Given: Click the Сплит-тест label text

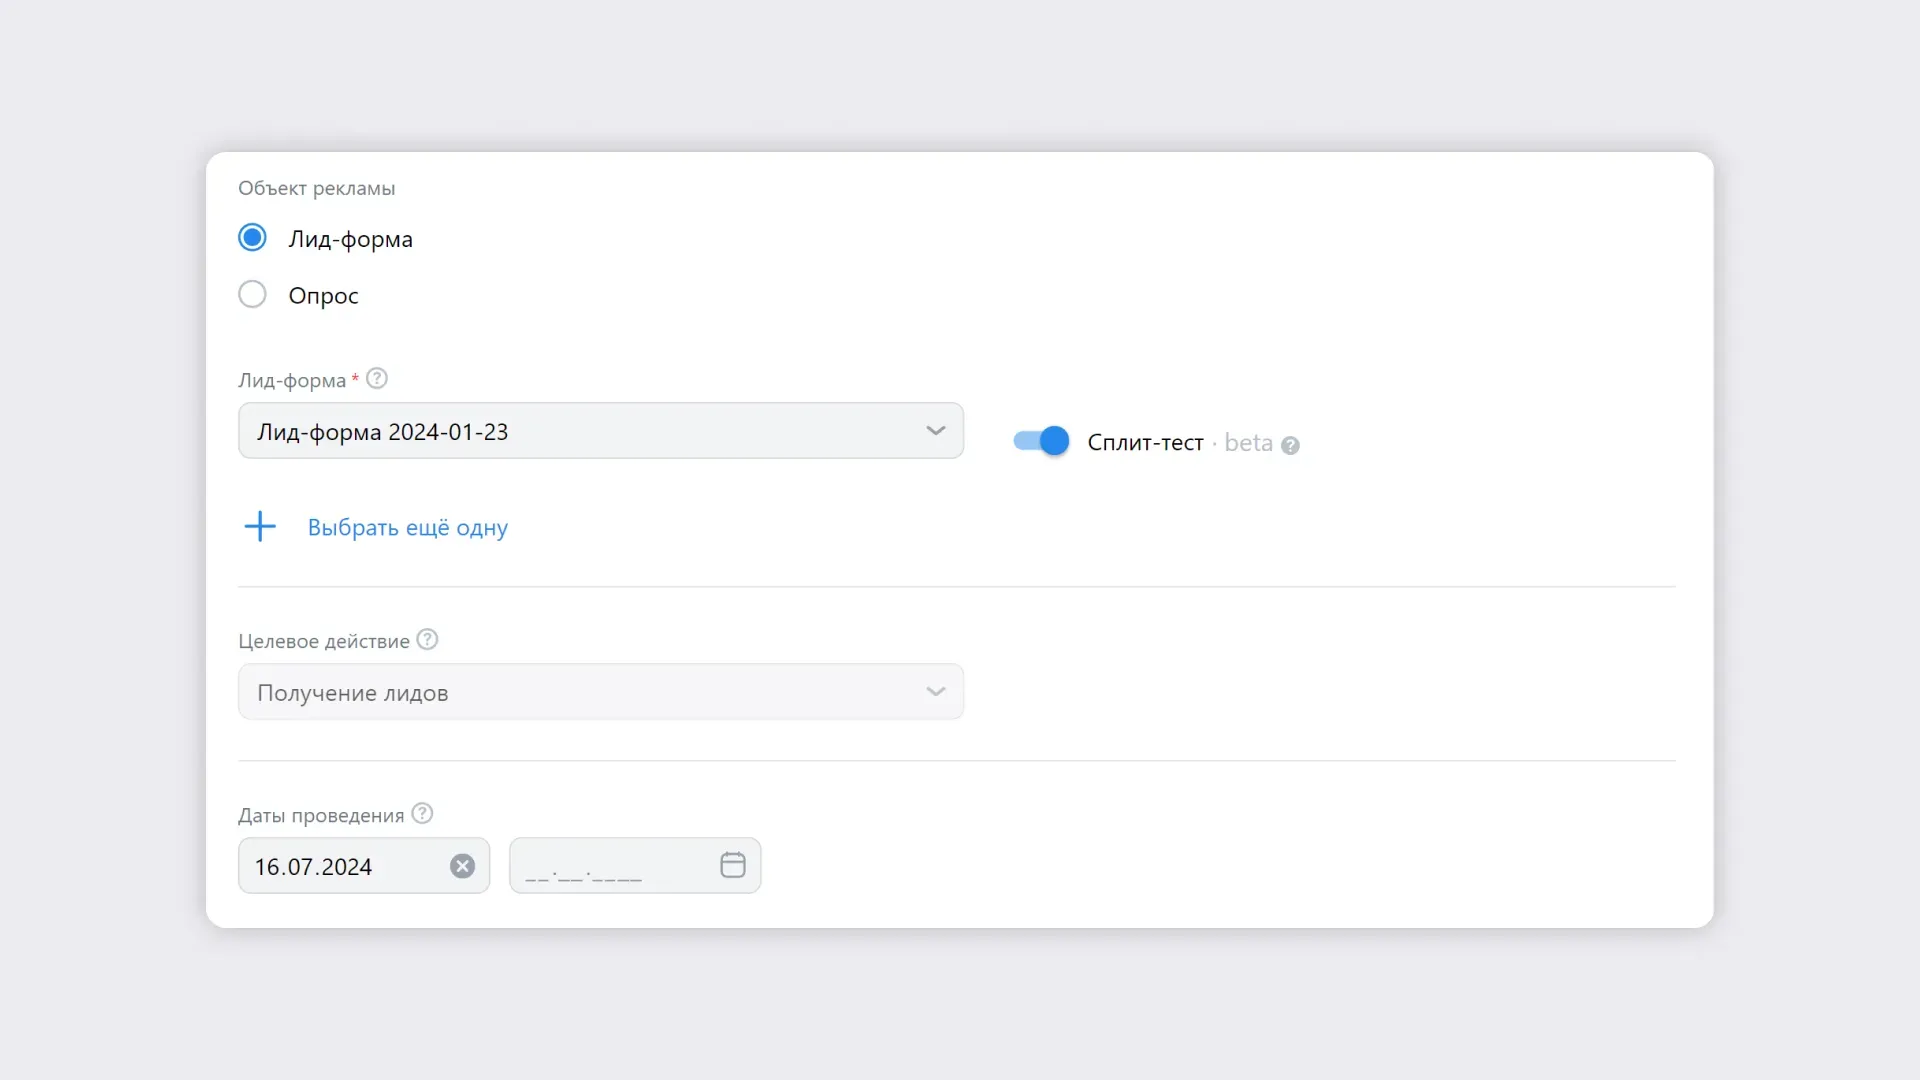Looking at the screenshot, I should pos(1145,443).
